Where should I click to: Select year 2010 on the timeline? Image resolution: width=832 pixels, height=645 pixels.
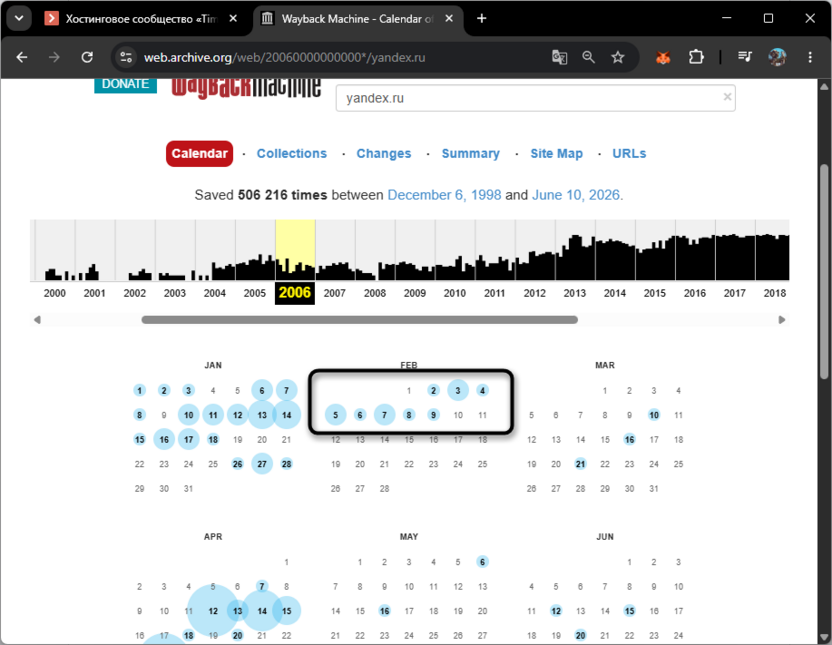point(455,293)
